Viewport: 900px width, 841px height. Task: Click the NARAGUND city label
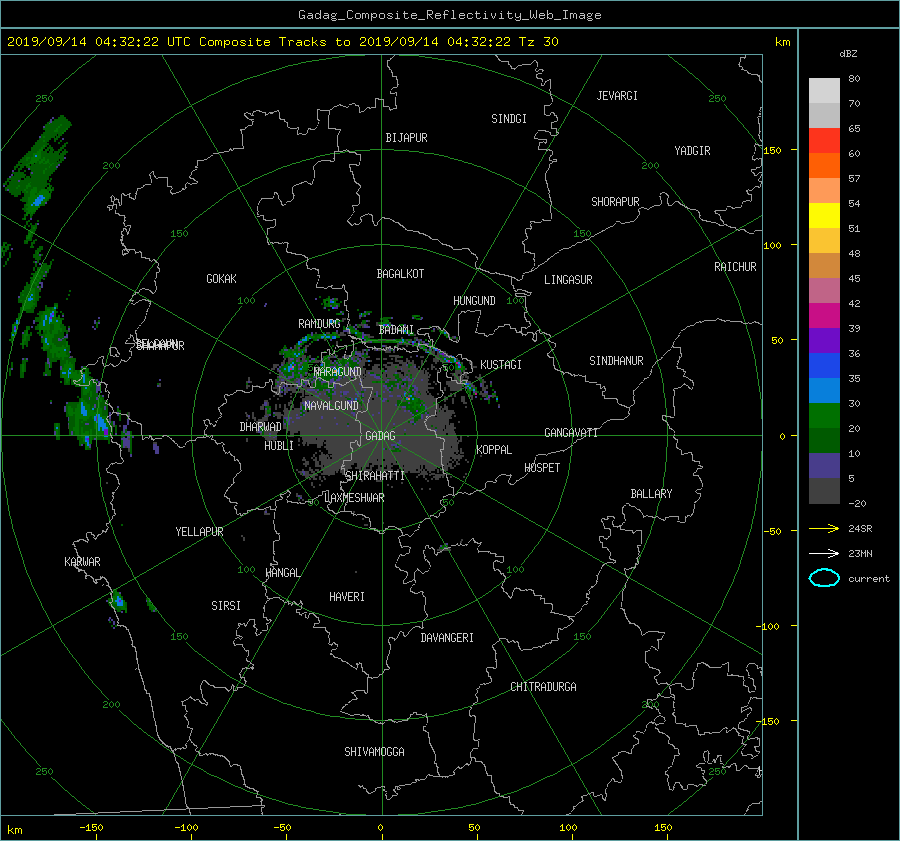pos(338,372)
